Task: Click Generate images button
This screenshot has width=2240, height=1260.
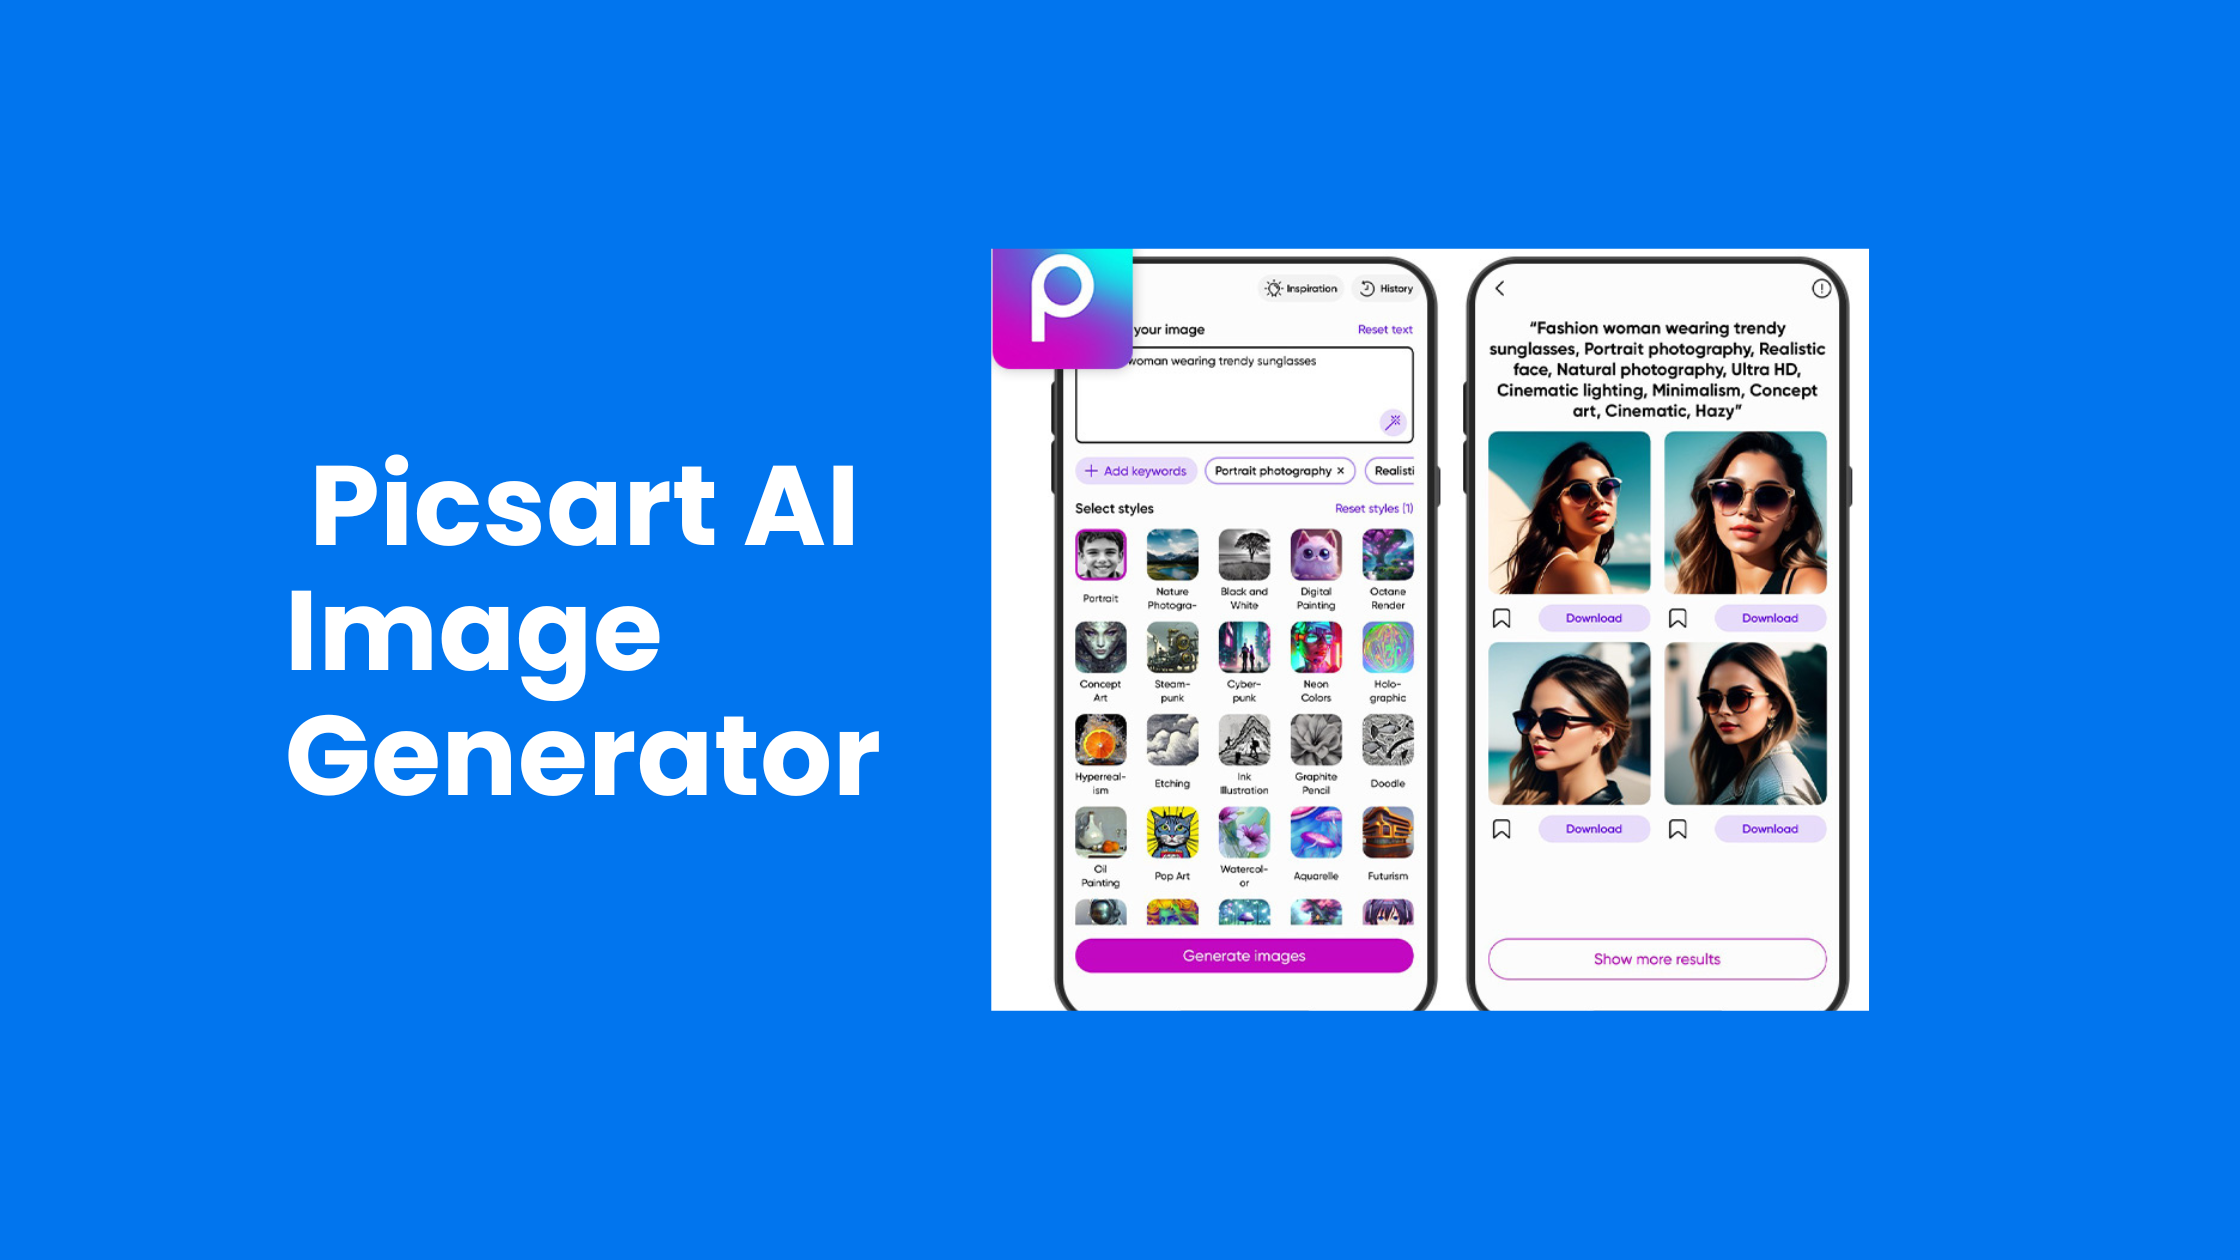Action: click(x=1243, y=955)
